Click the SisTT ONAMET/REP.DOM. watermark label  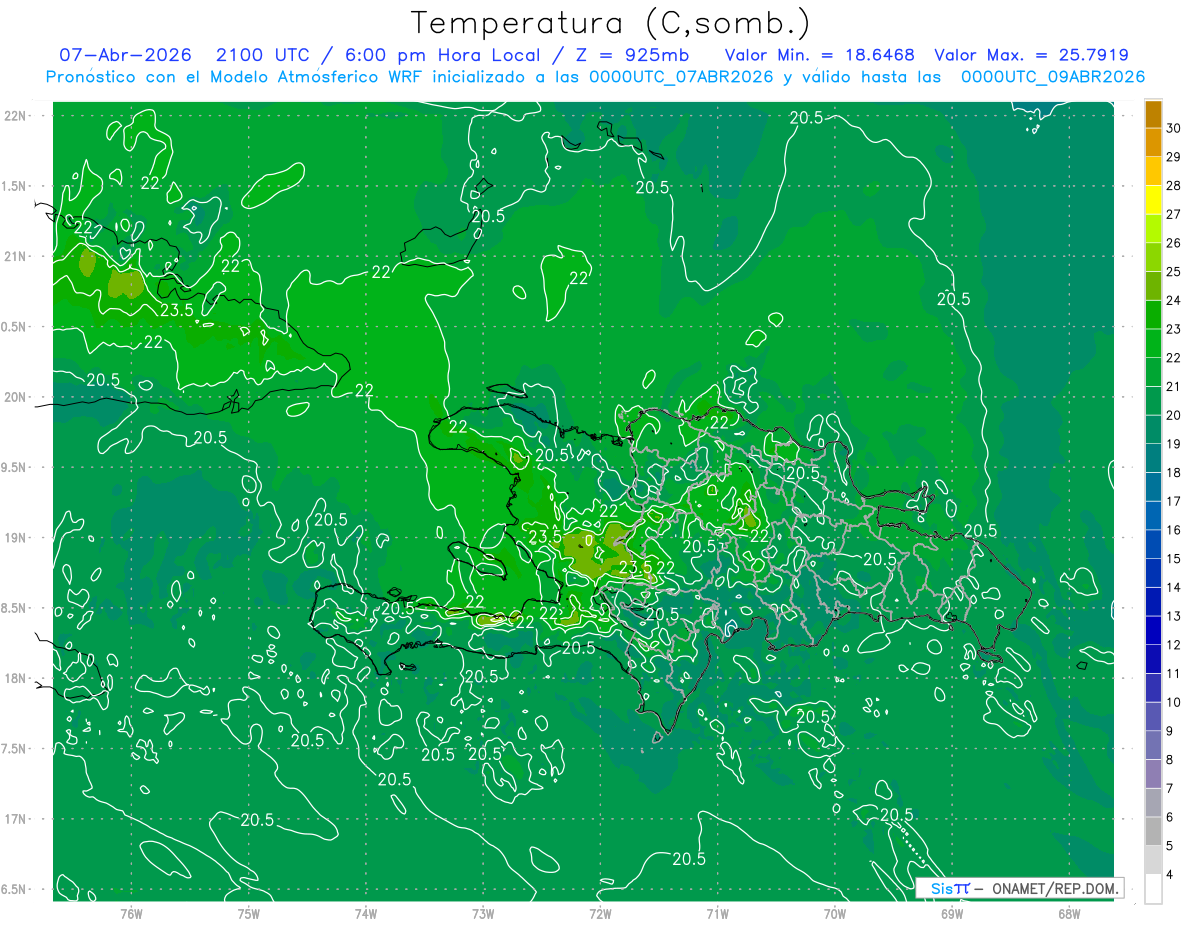pyautogui.click(x=1019, y=888)
